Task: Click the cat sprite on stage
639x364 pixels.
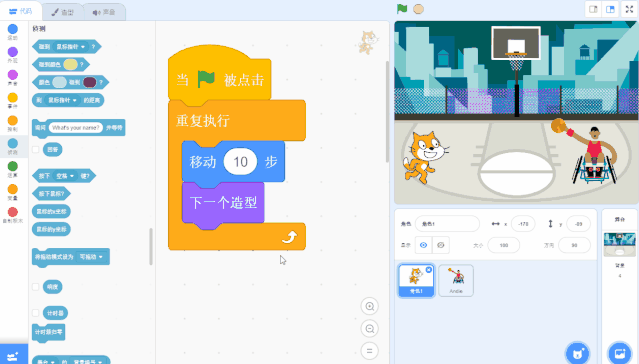Action: tap(425, 158)
